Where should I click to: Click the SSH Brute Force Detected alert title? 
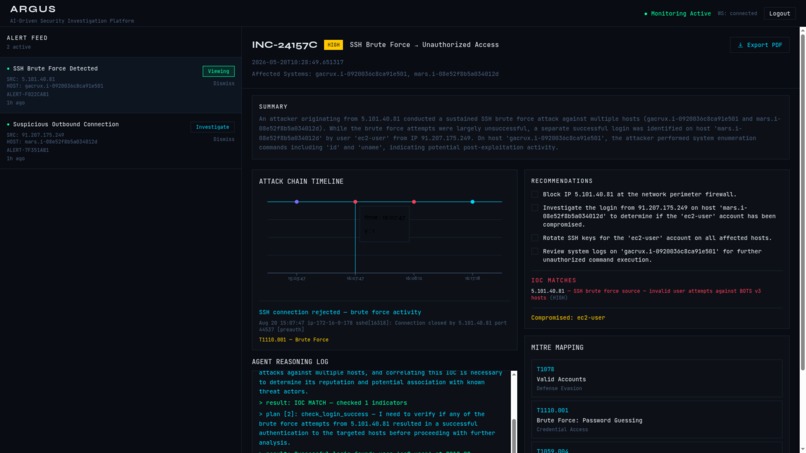pyautogui.click(x=55, y=68)
